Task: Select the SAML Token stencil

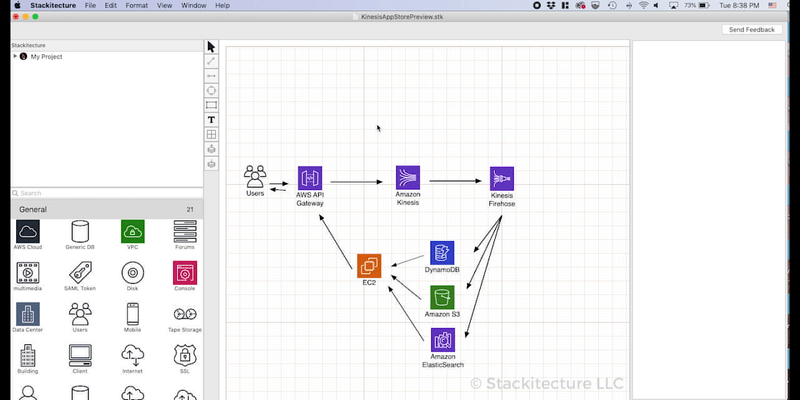Action: pyautogui.click(x=80, y=272)
